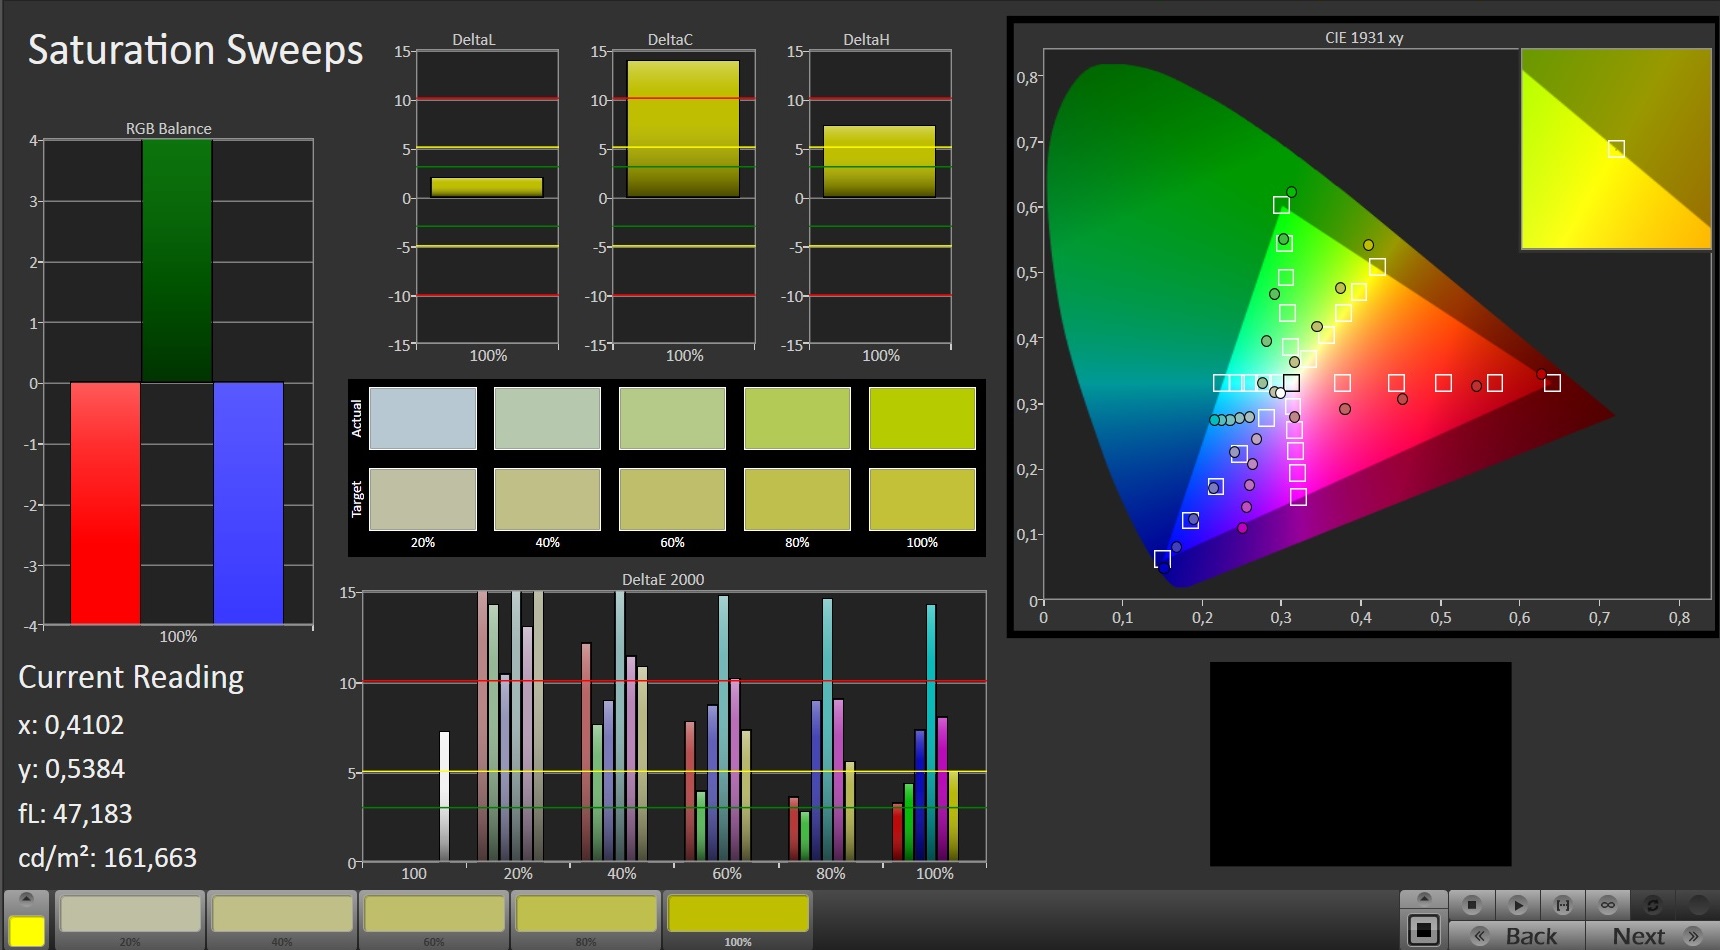Click the Target 100% color patch
1720x950 pixels.
pyautogui.click(x=922, y=499)
